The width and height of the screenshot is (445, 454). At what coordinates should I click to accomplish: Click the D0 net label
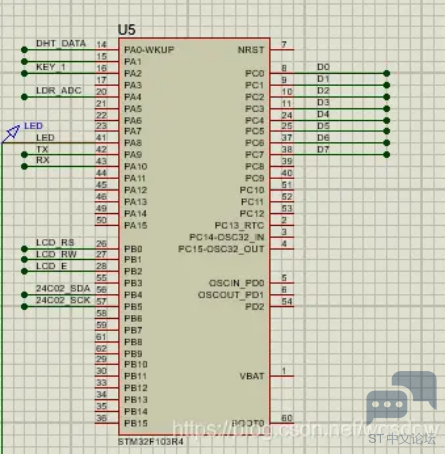click(323, 67)
